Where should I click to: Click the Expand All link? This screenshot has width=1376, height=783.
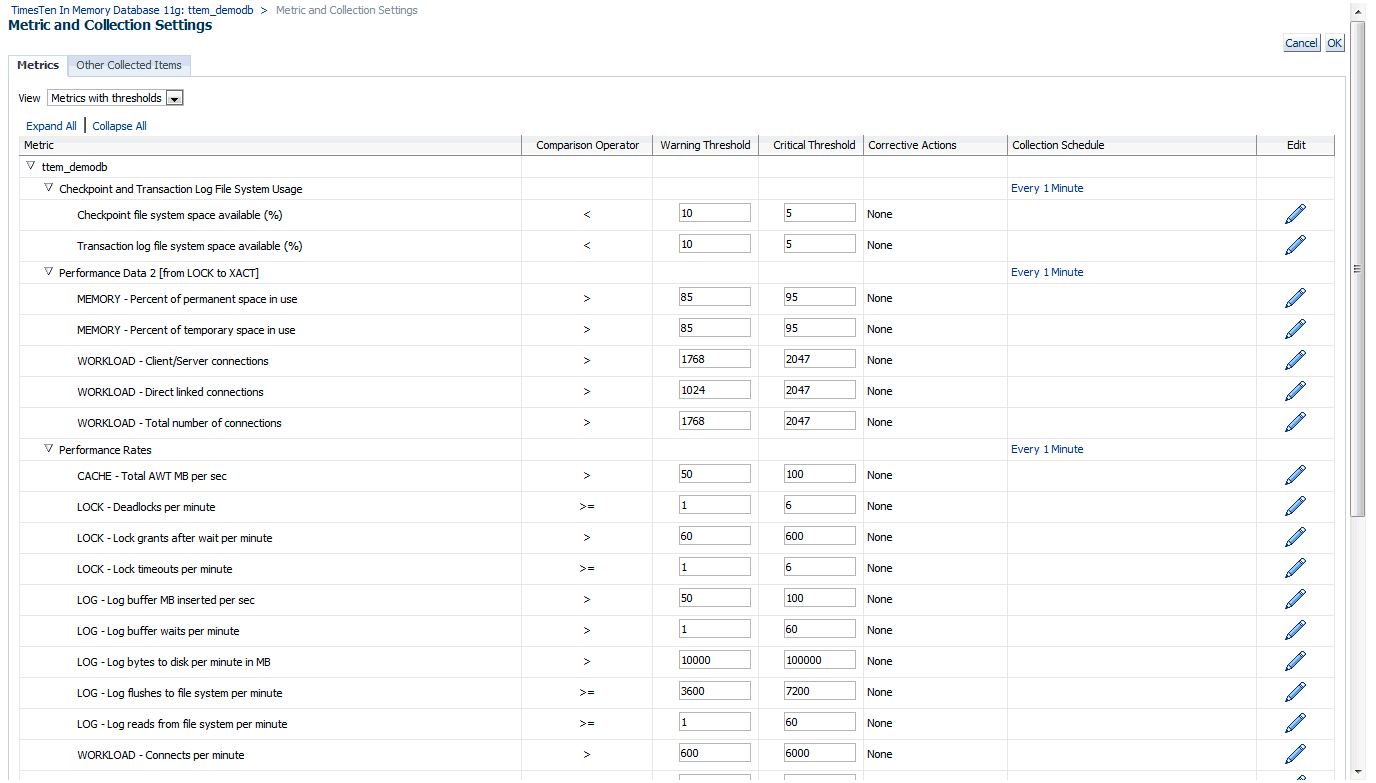pyautogui.click(x=51, y=126)
